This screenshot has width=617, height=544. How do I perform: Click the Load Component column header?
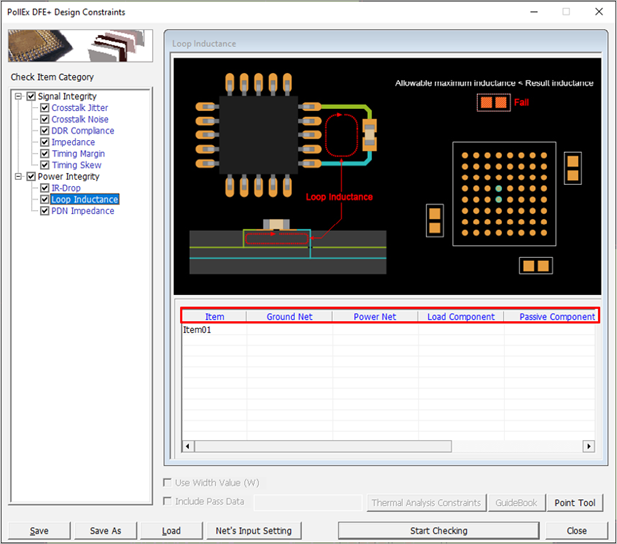[460, 317]
